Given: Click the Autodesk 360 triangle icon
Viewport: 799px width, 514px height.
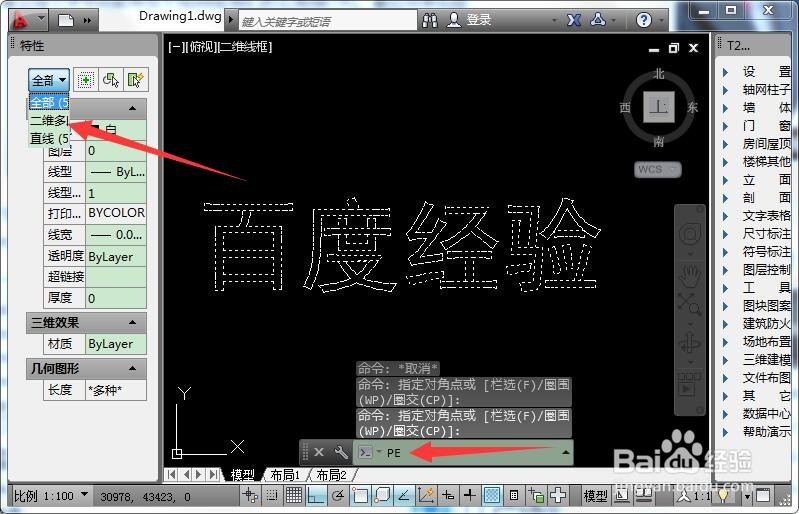Looking at the screenshot, I should 598,19.
